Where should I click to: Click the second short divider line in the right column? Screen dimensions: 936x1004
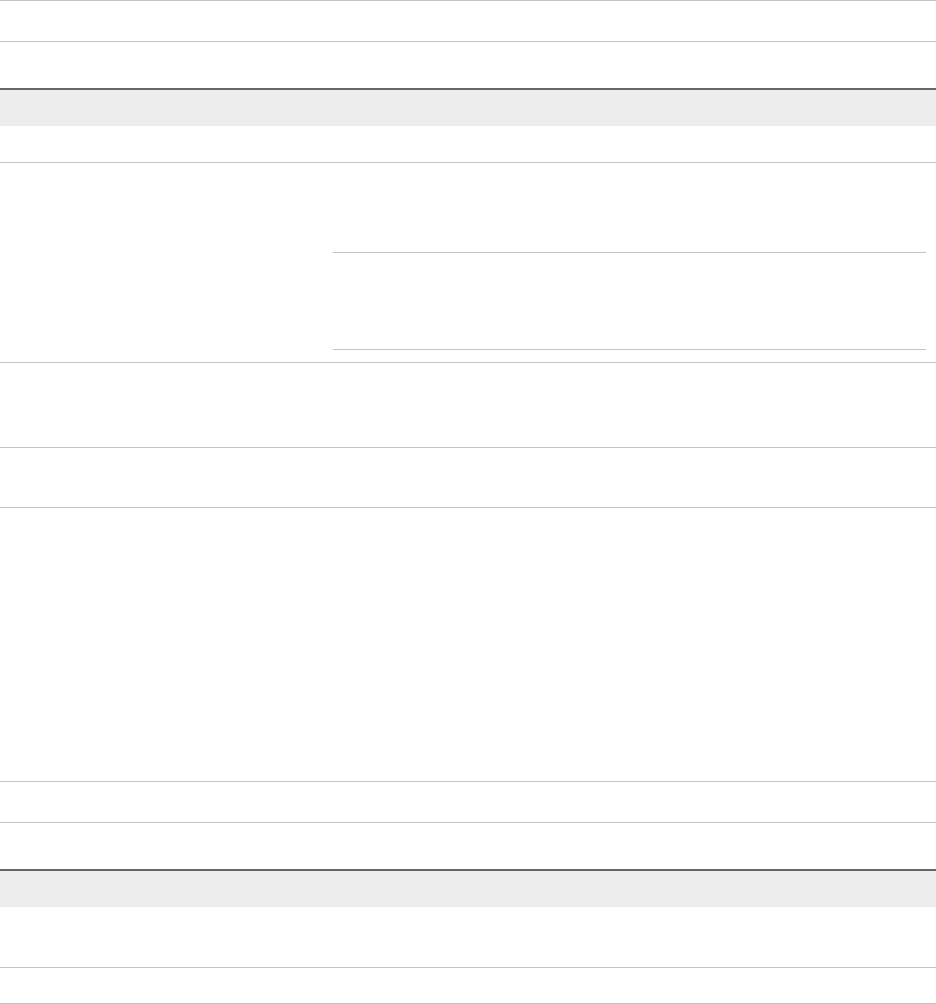click(628, 349)
